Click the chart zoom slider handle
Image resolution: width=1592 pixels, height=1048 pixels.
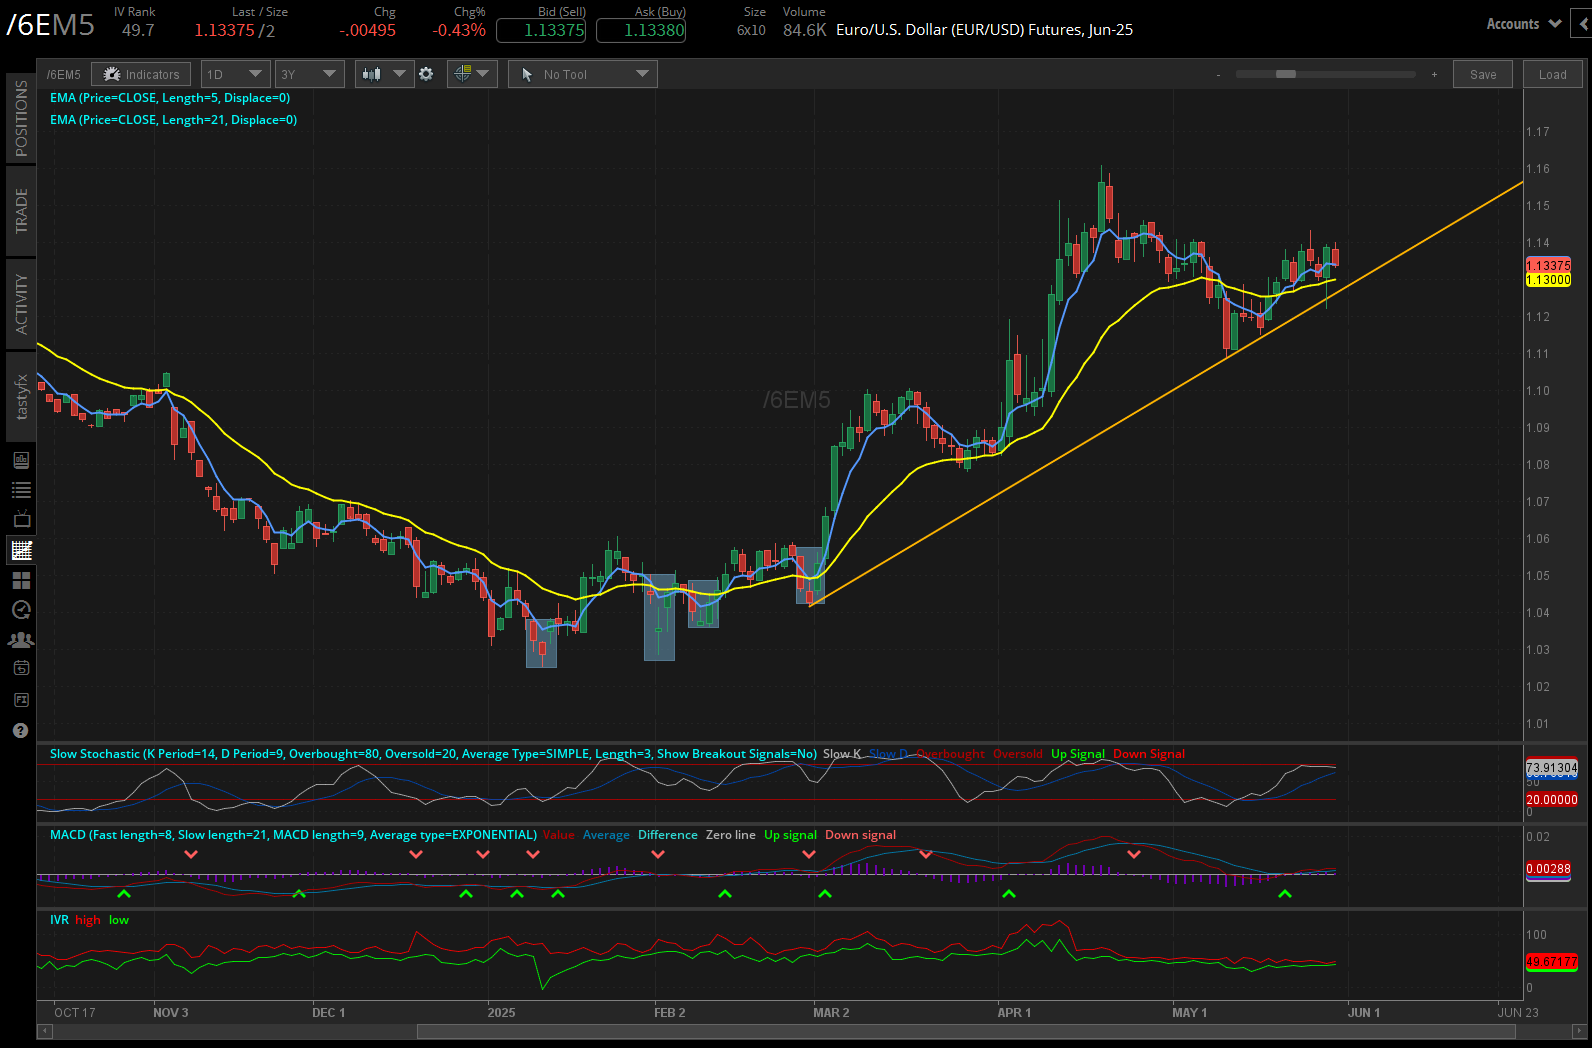coord(1286,74)
